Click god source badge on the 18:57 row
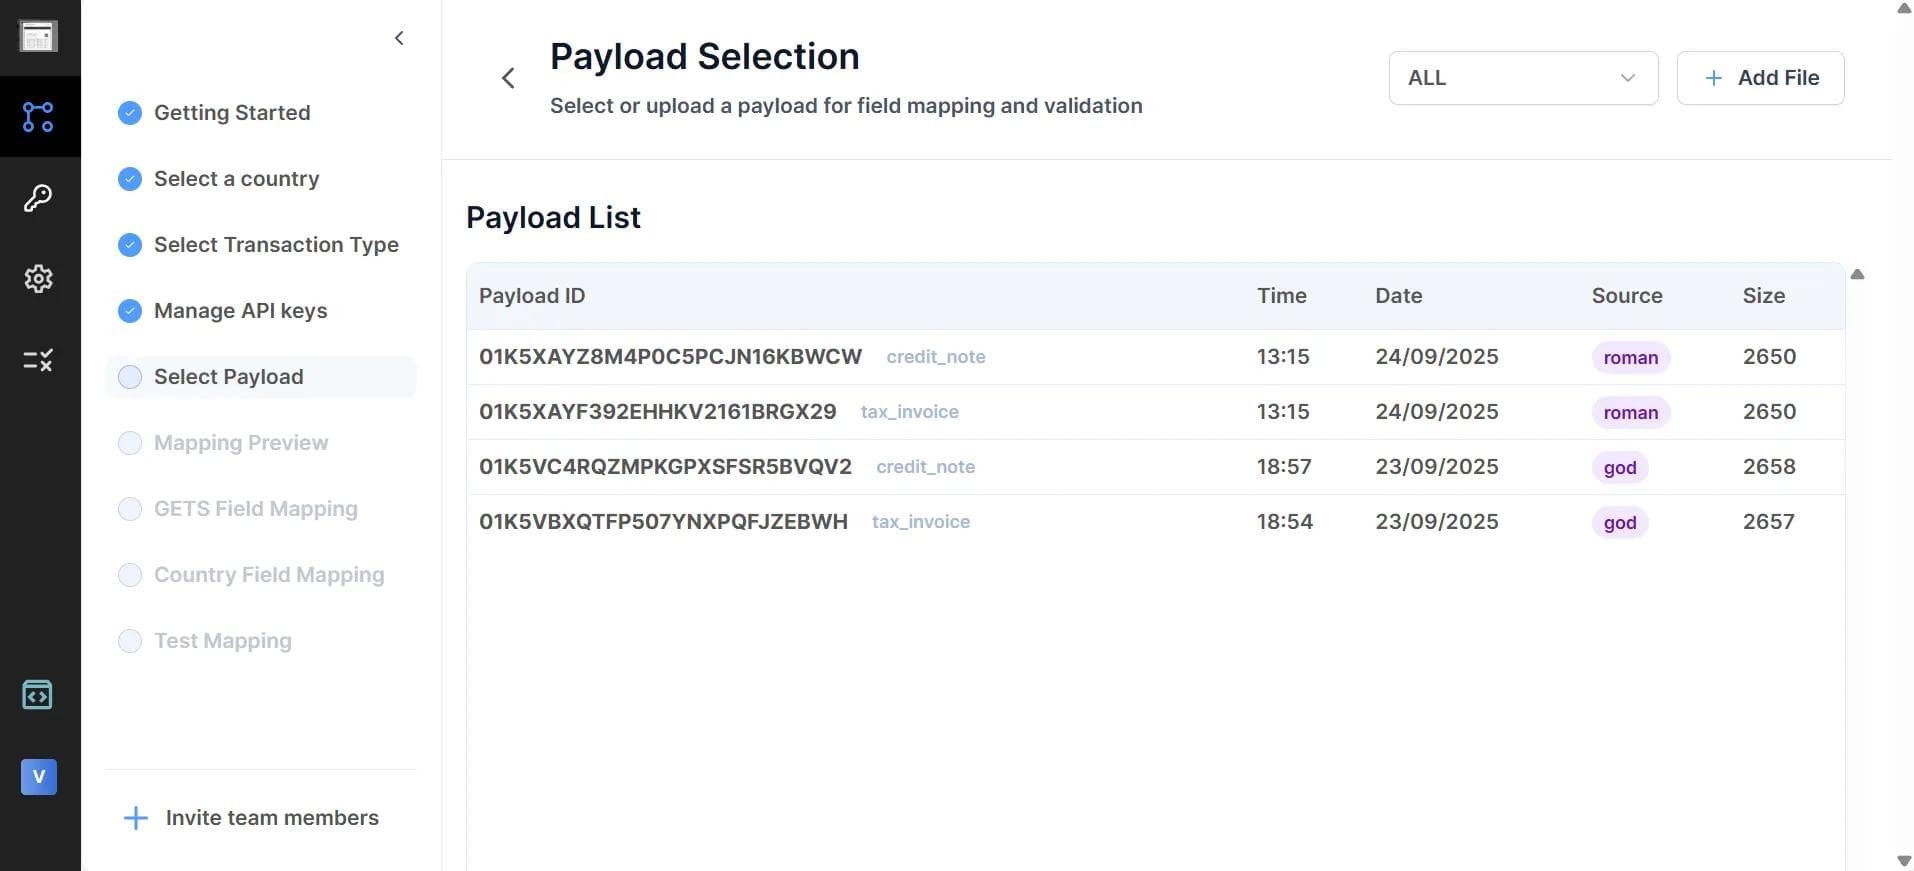This screenshot has height=871, width=1914. click(1620, 467)
